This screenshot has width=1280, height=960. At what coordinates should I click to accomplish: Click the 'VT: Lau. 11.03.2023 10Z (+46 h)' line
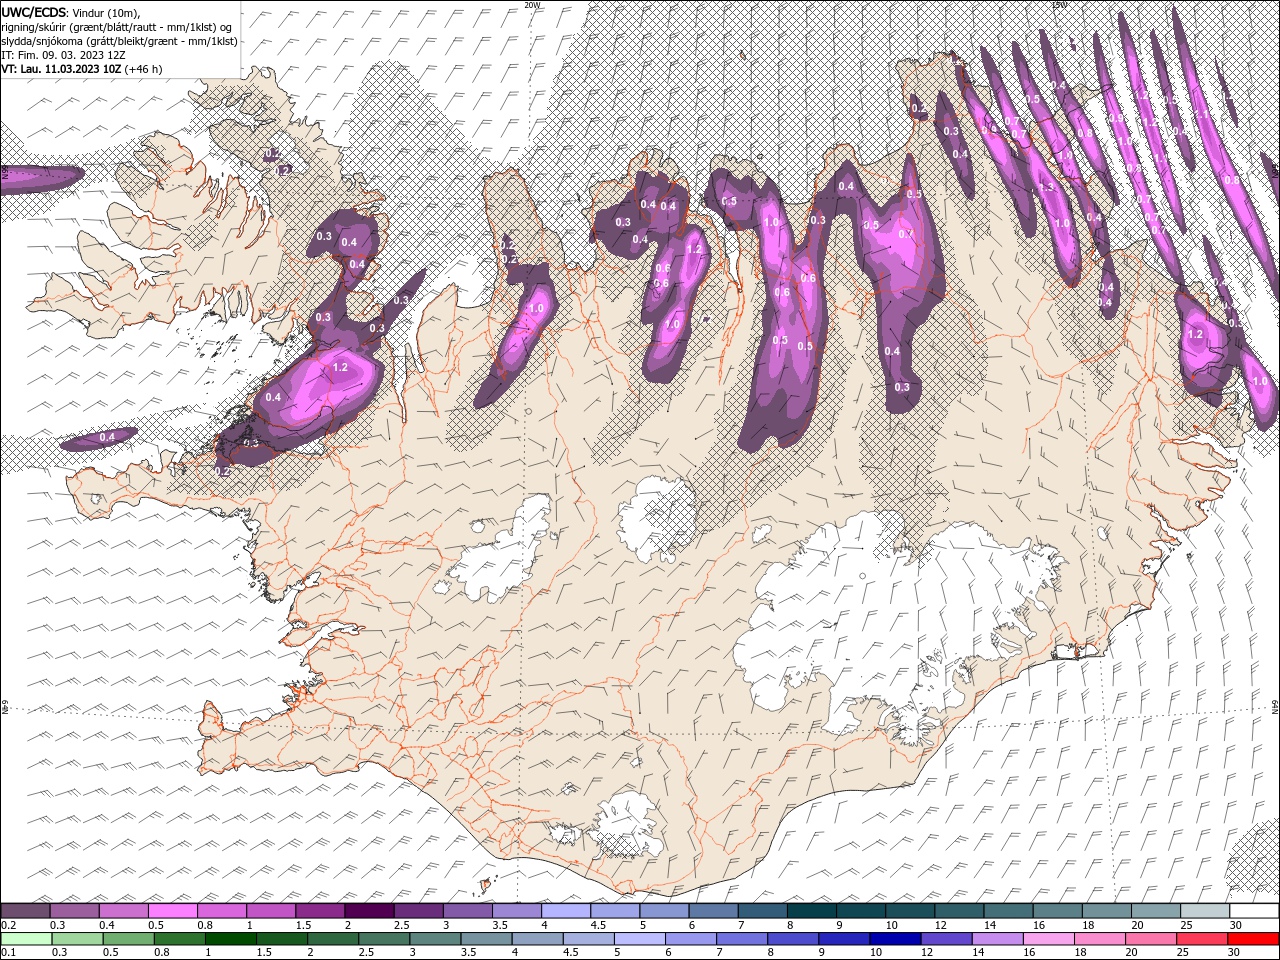[82, 69]
